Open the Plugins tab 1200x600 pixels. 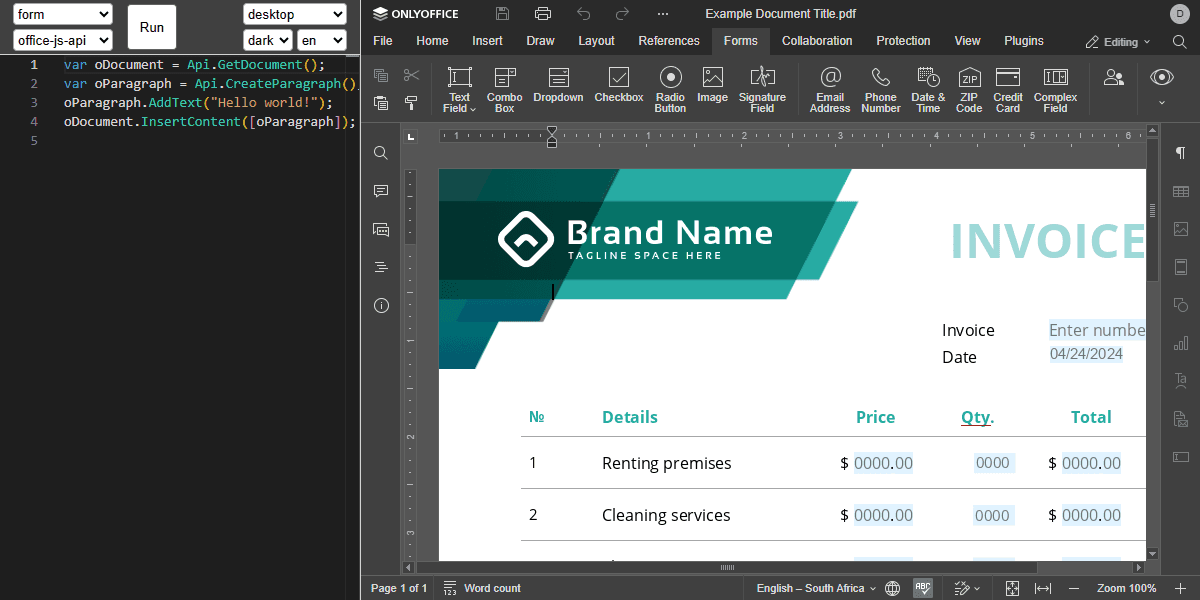click(1024, 41)
